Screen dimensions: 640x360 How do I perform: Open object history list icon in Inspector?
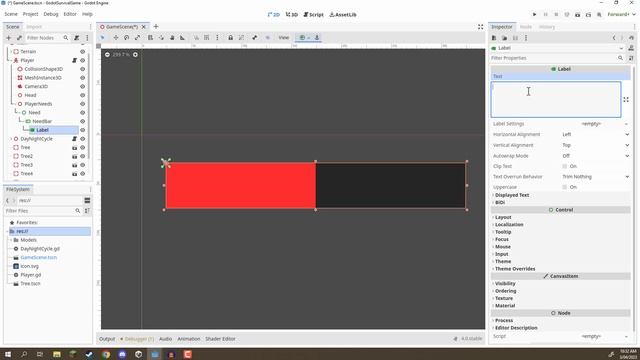click(631, 38)
